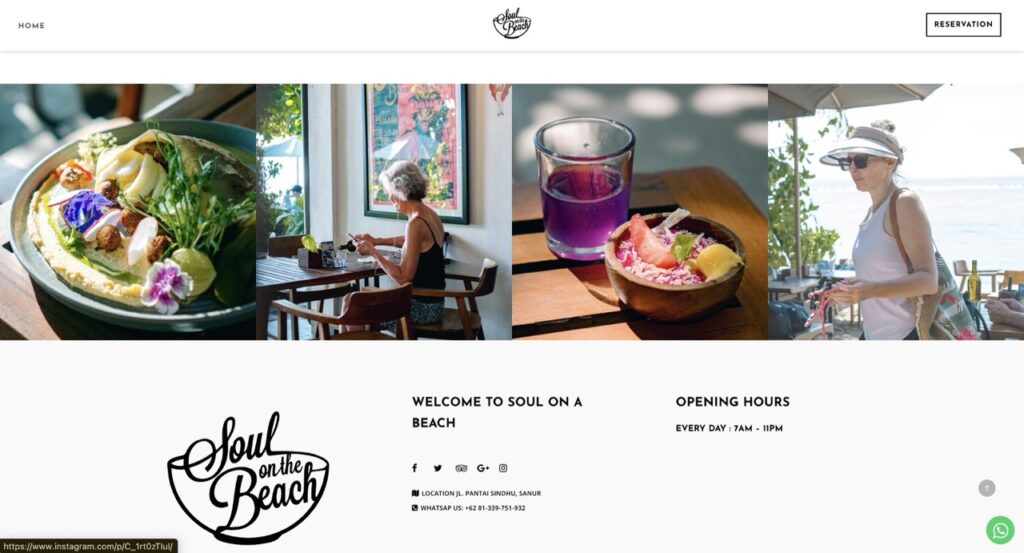
Task: Open the photo of woman seated at table
Action: (x=384, y=212)
